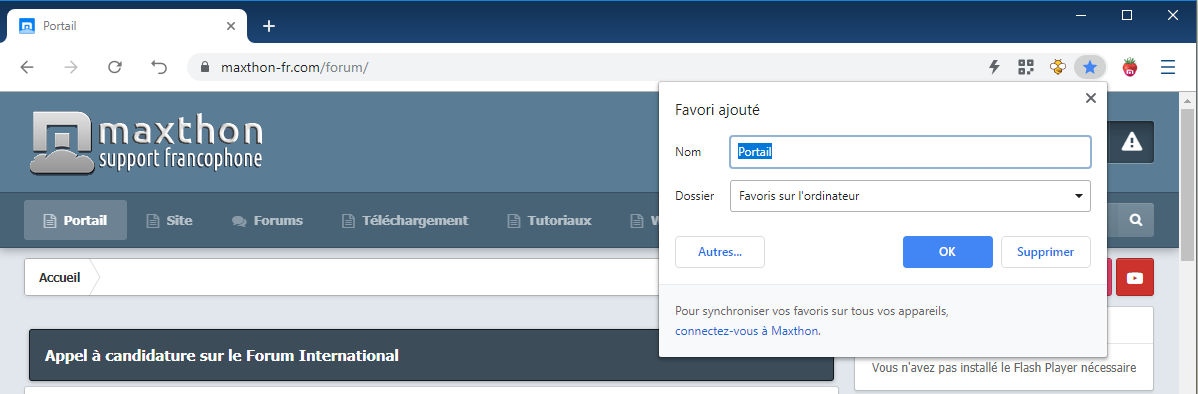Click the Nom text field containing Portail
This screenshot has width=1198, height=394.
[910, 152]
